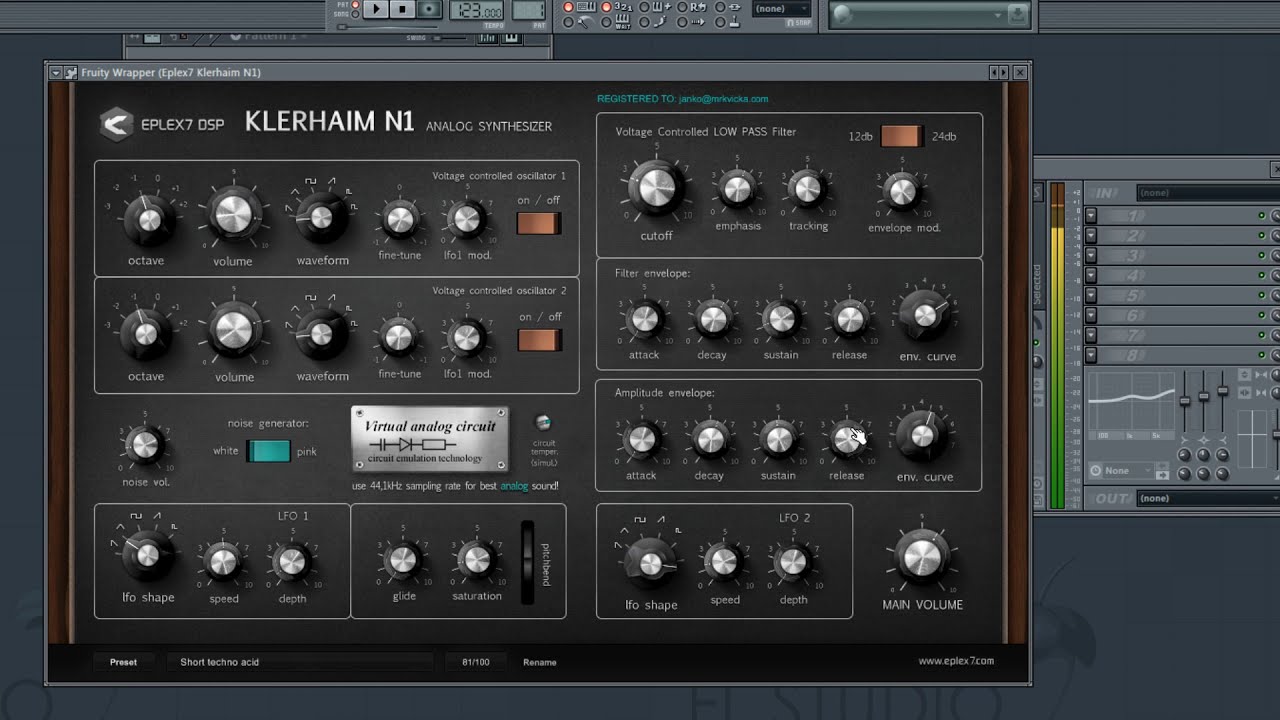Viewport: 1280px width, 720px height.
Task: Toggle mixer slot 4 green enable LED
Action: 1262,276
